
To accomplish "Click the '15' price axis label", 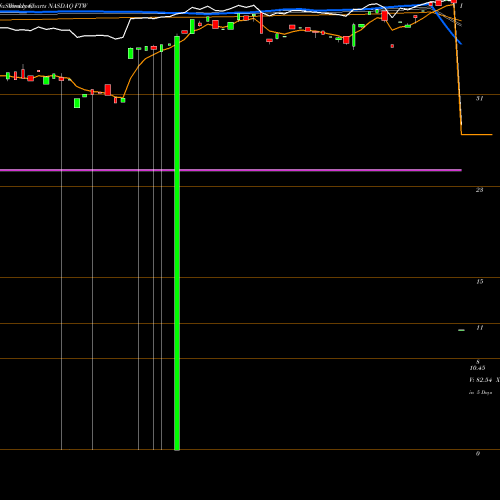I will click(x=479, y=282).
